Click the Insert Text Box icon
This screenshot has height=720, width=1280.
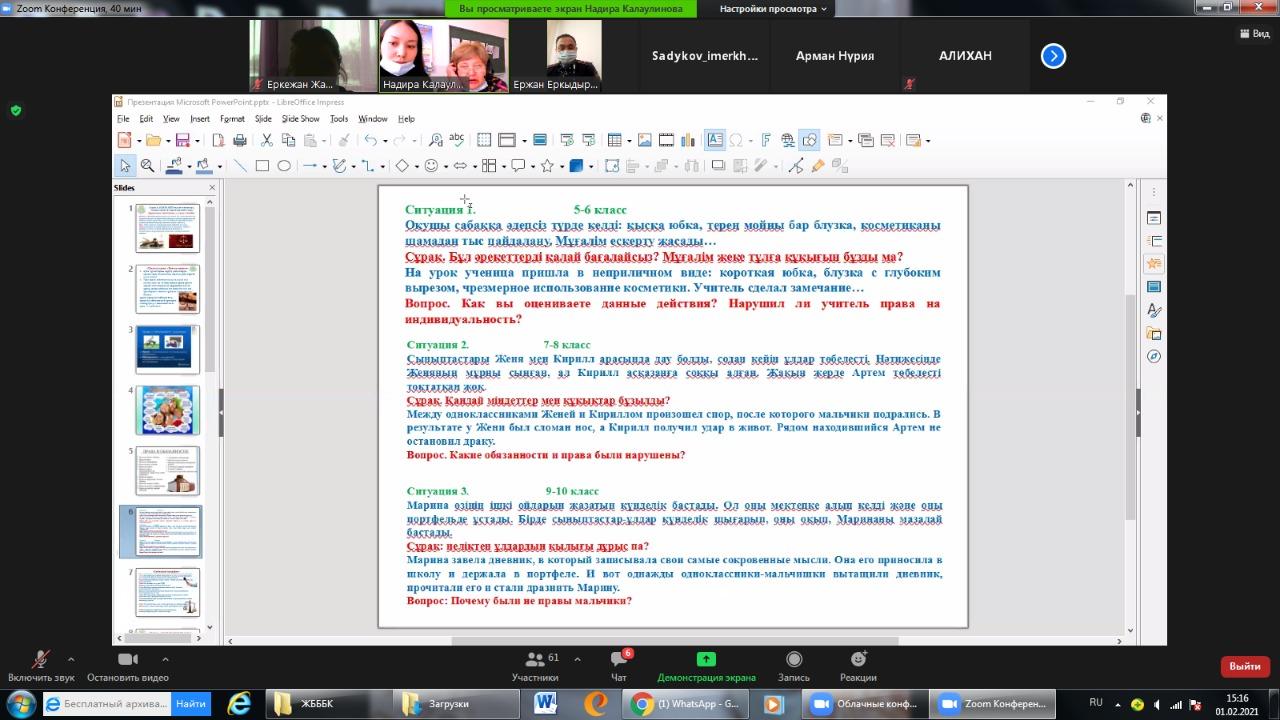click(x=715, y=141)
